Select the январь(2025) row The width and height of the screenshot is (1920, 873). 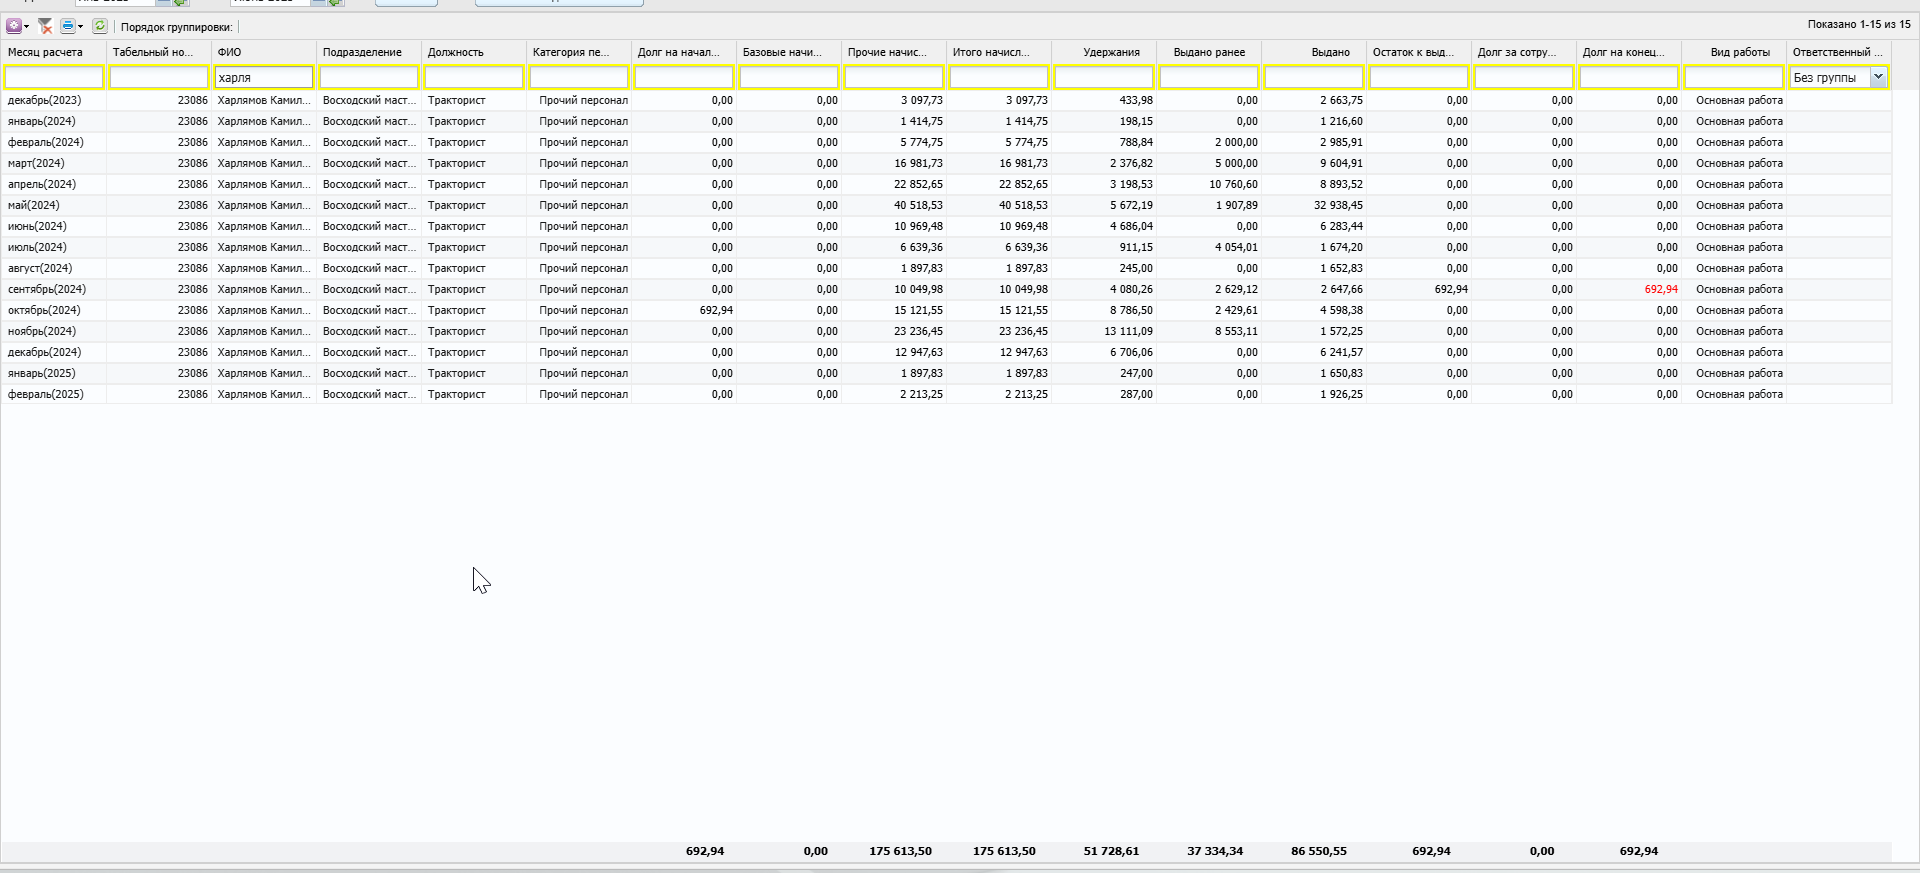point(946,373)
